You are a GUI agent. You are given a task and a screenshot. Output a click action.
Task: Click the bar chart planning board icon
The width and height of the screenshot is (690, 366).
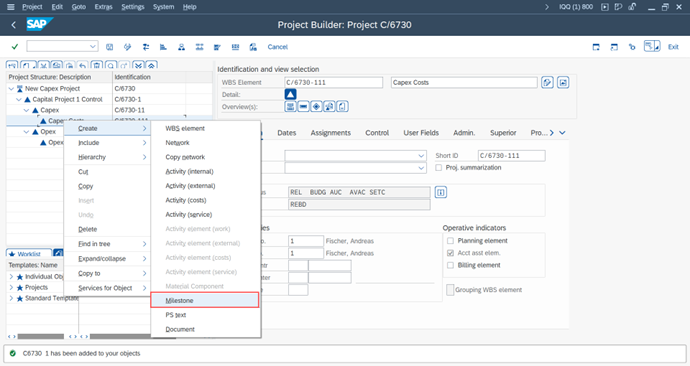coord(163,47)
